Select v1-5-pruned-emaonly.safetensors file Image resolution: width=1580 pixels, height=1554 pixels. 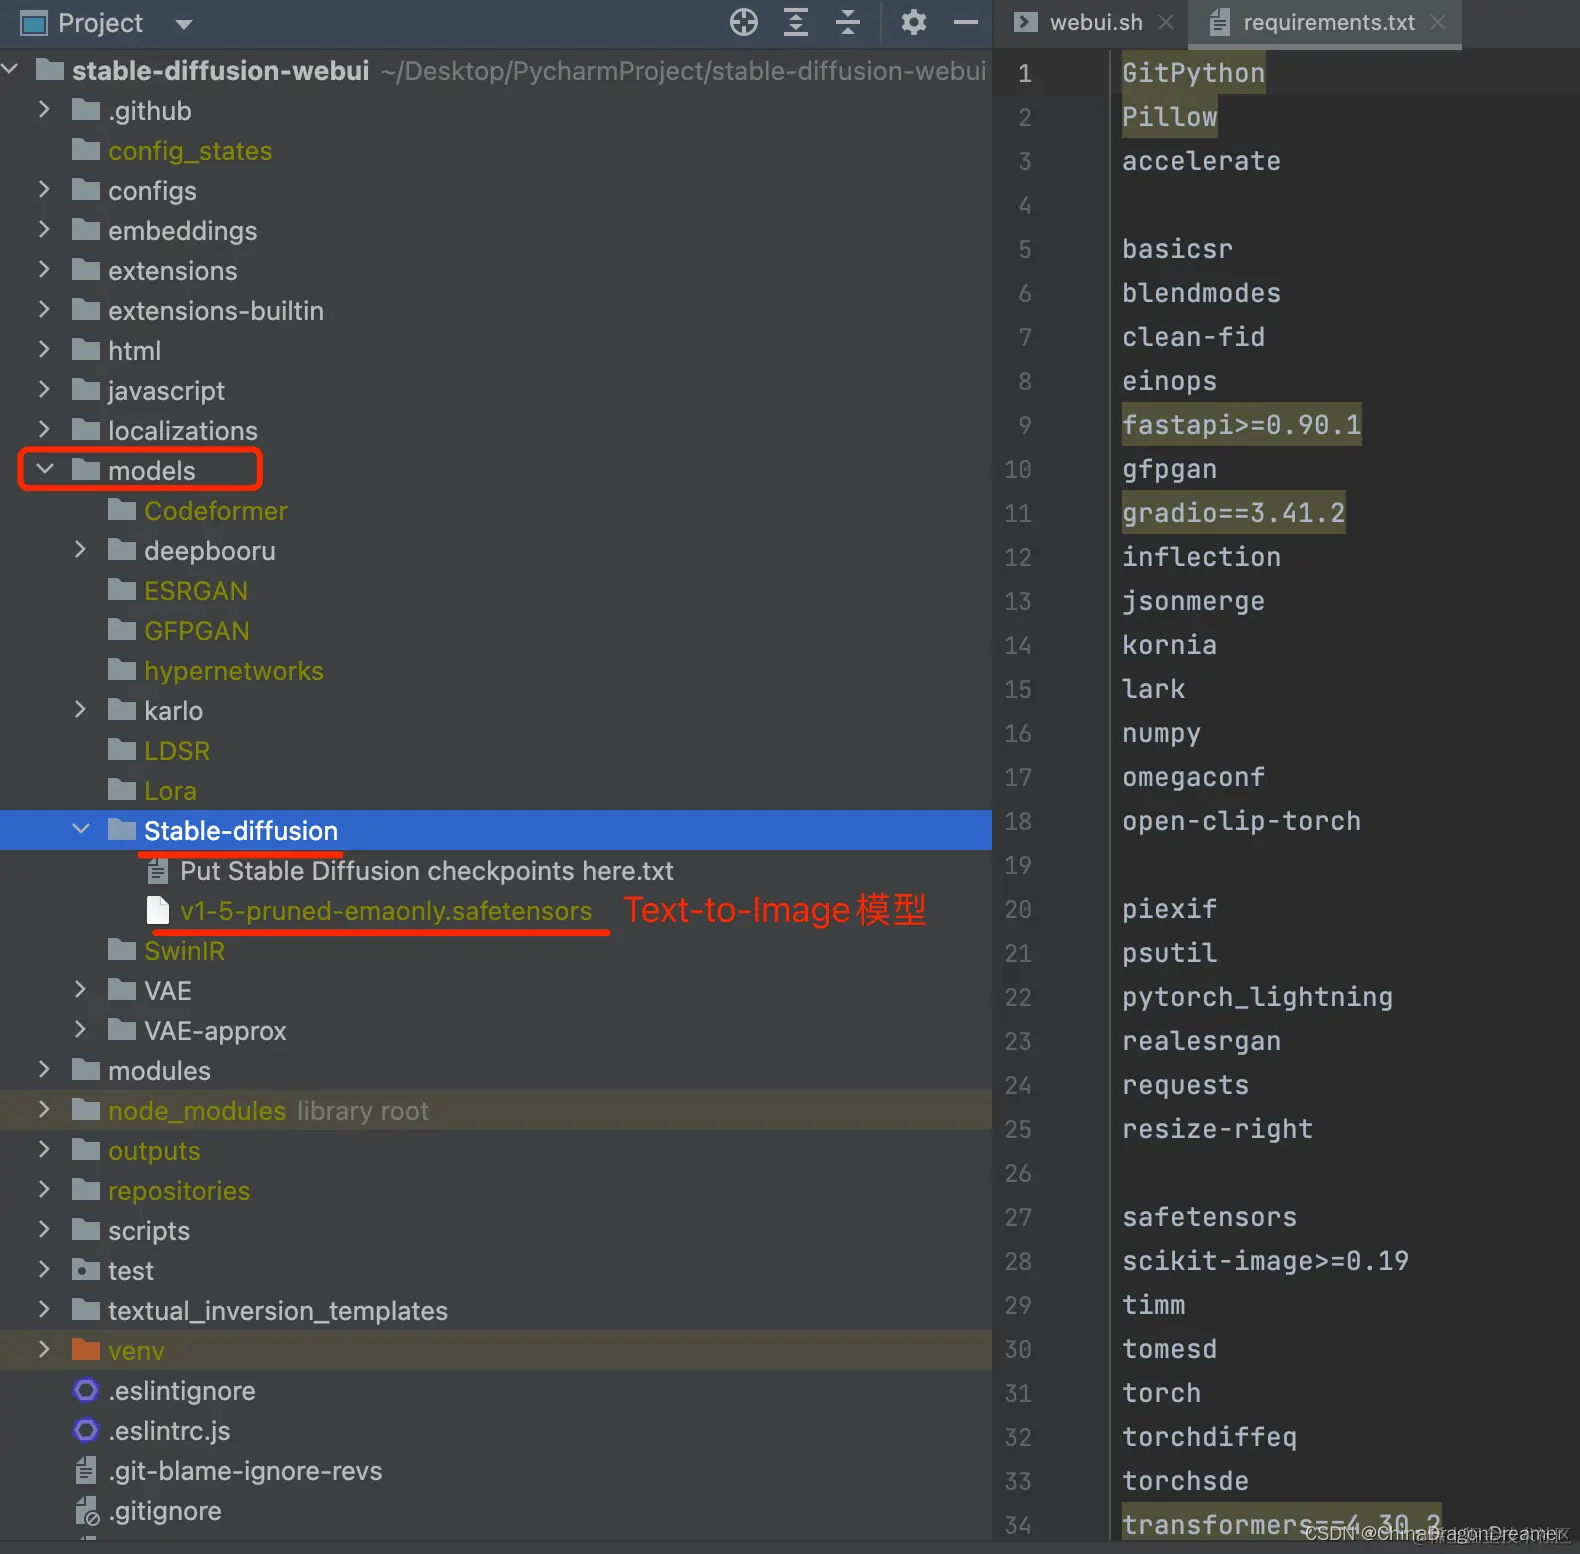[x=386, y=911]
